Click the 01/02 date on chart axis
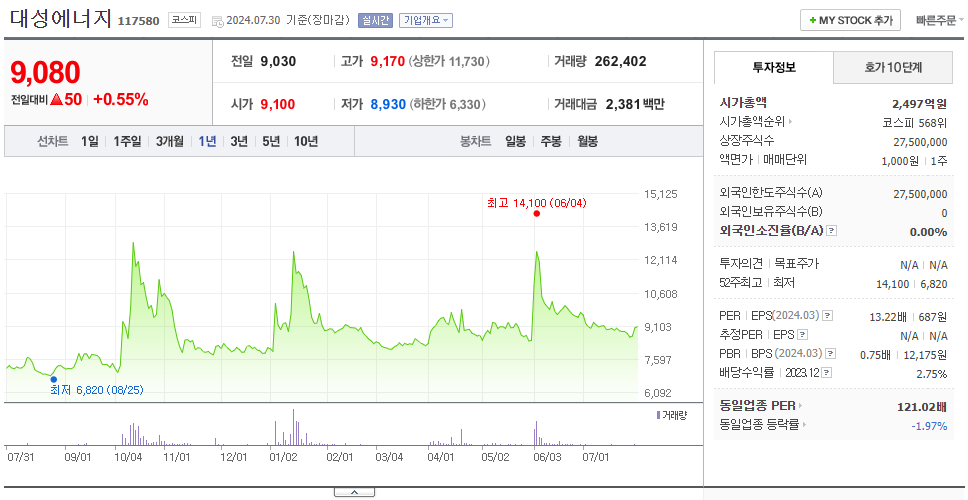968x500 pixels. (283, 457)
